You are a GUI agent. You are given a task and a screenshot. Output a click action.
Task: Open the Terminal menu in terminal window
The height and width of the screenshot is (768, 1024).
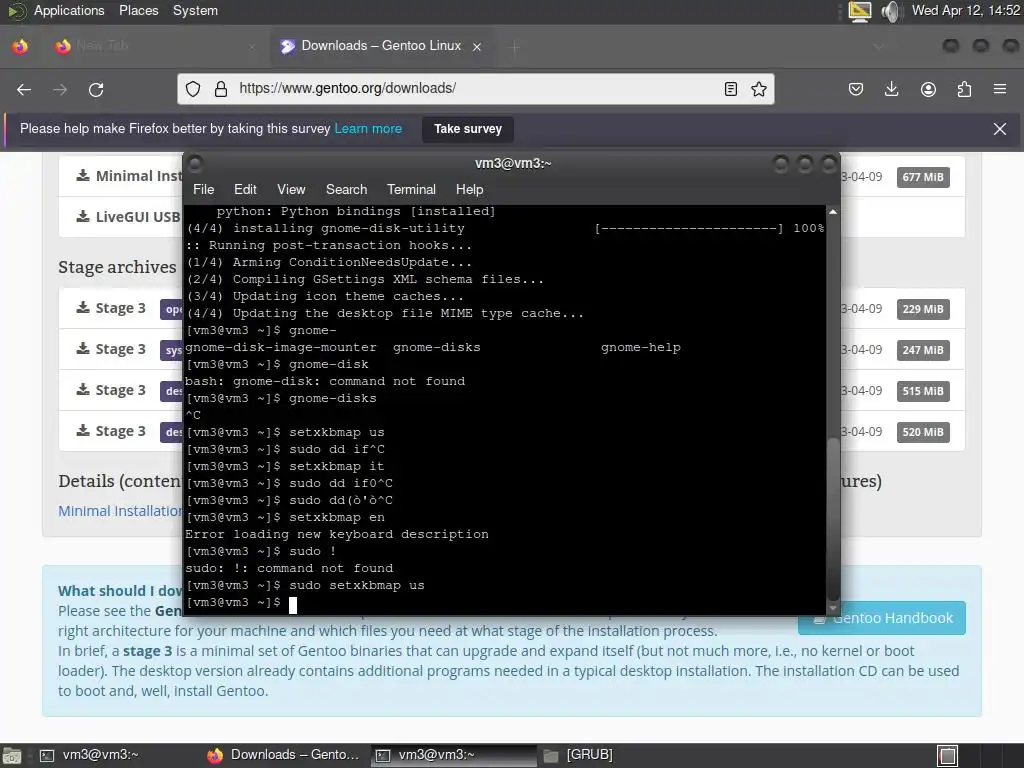411,189
